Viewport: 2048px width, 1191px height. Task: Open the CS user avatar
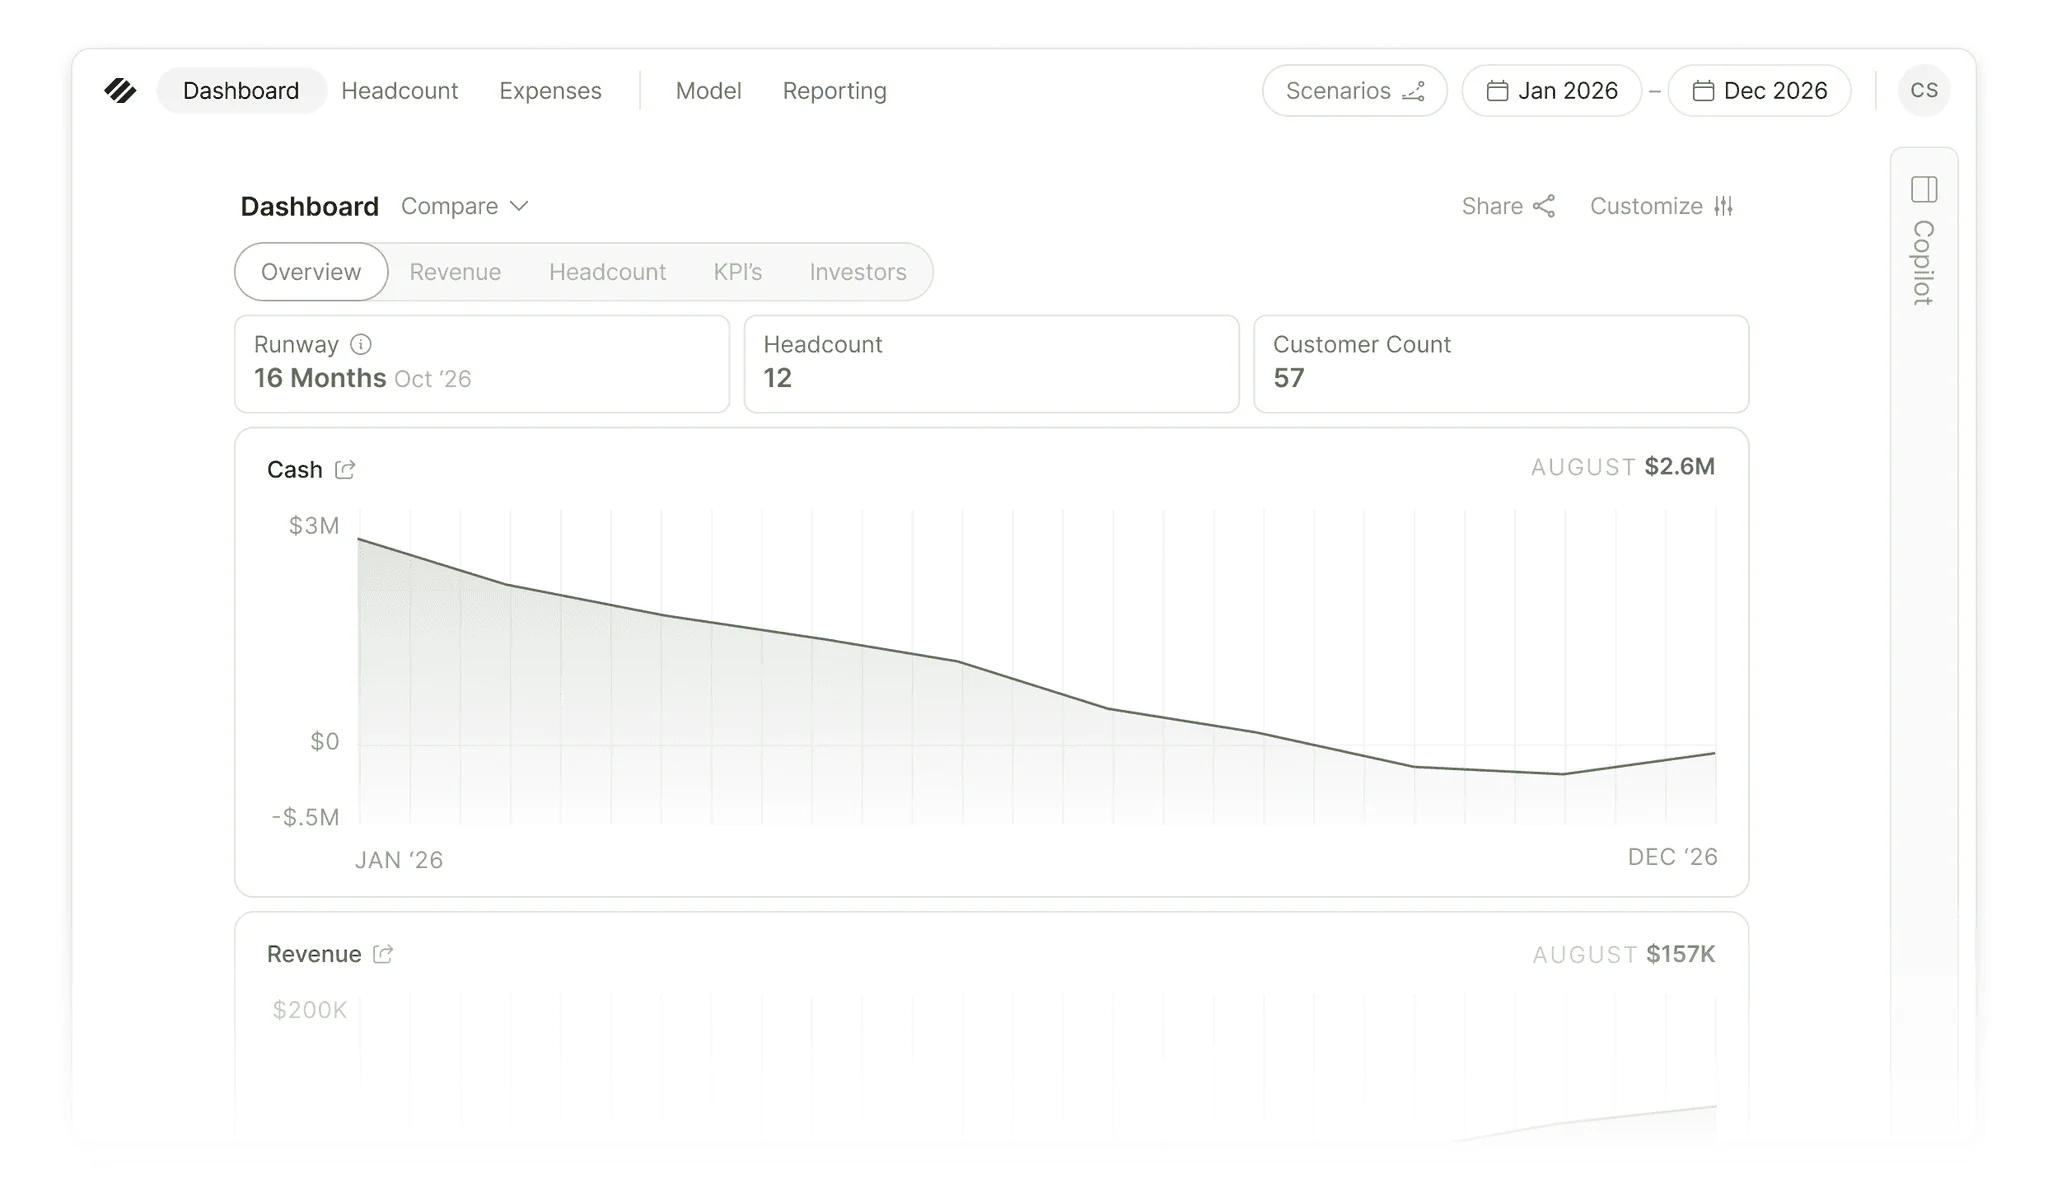coord(1924,91)
